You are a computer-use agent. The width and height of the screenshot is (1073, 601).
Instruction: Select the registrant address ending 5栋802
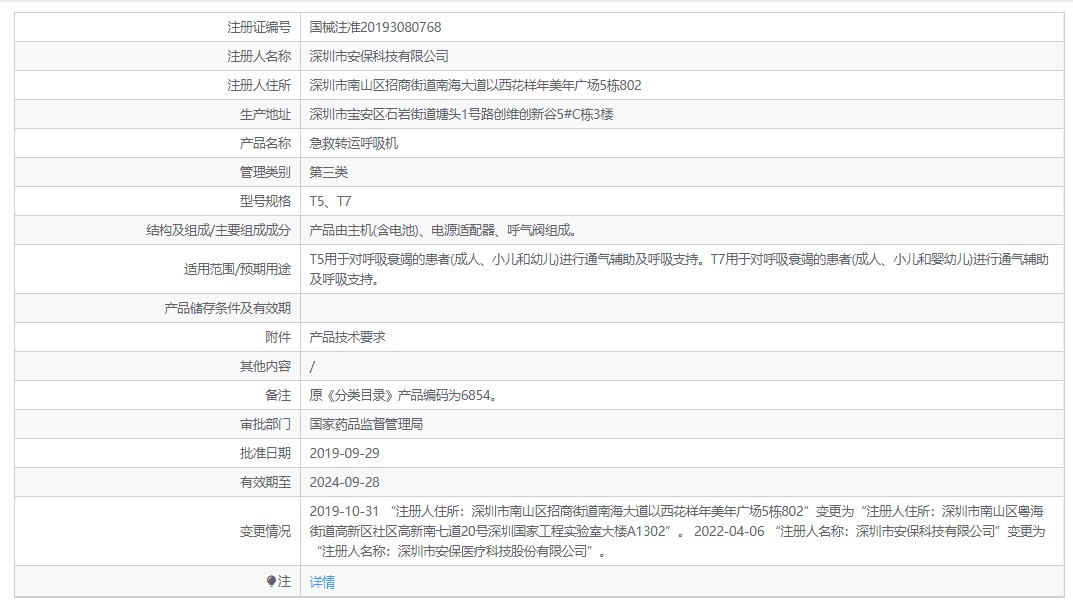tap(476, 86)
